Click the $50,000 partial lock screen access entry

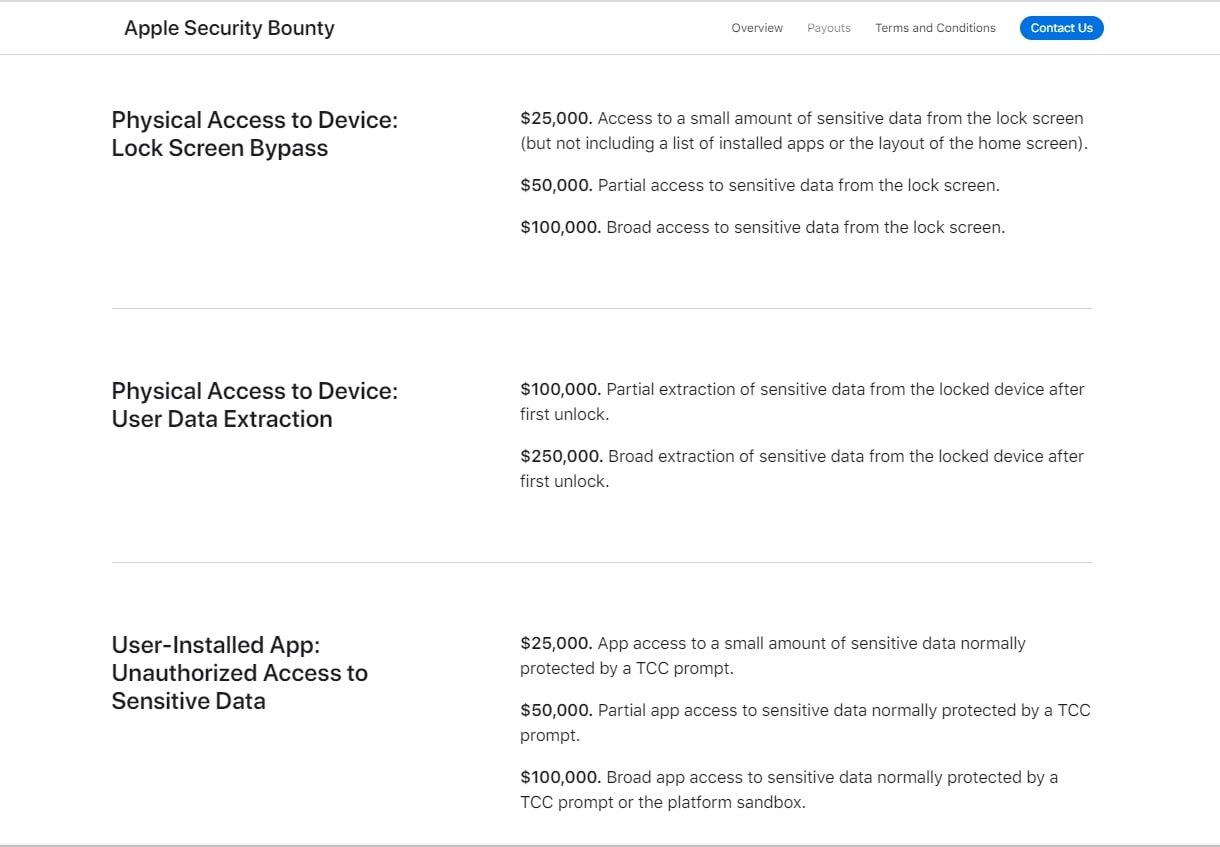[x=760, y=185]
